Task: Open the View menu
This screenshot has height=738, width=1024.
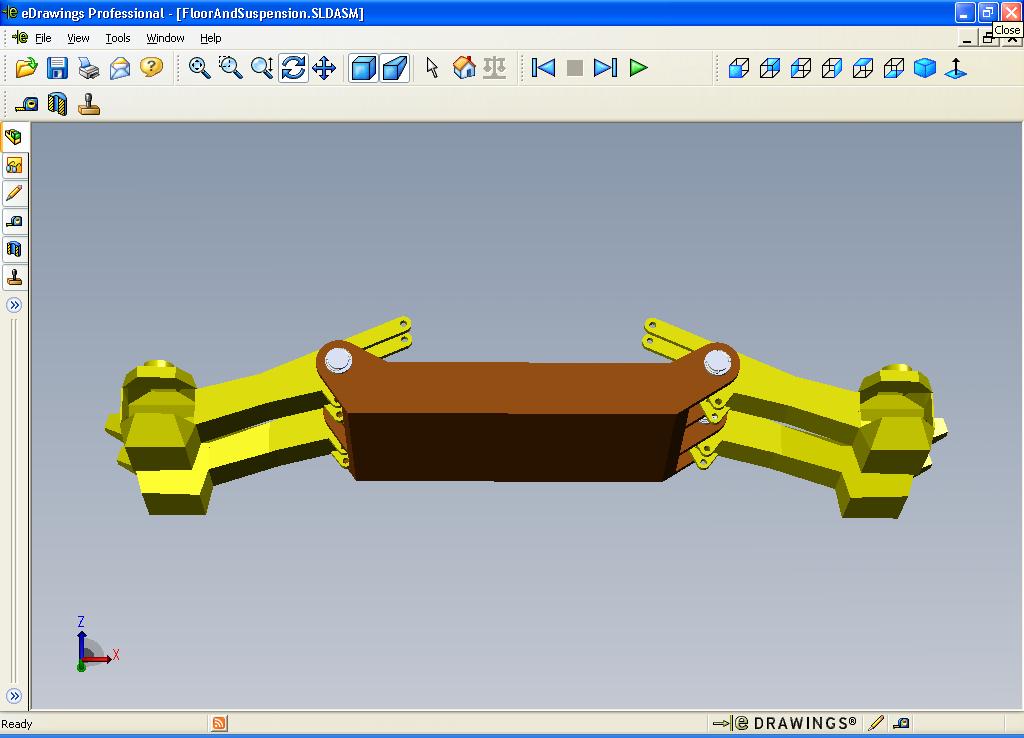Action: (78, 39)
